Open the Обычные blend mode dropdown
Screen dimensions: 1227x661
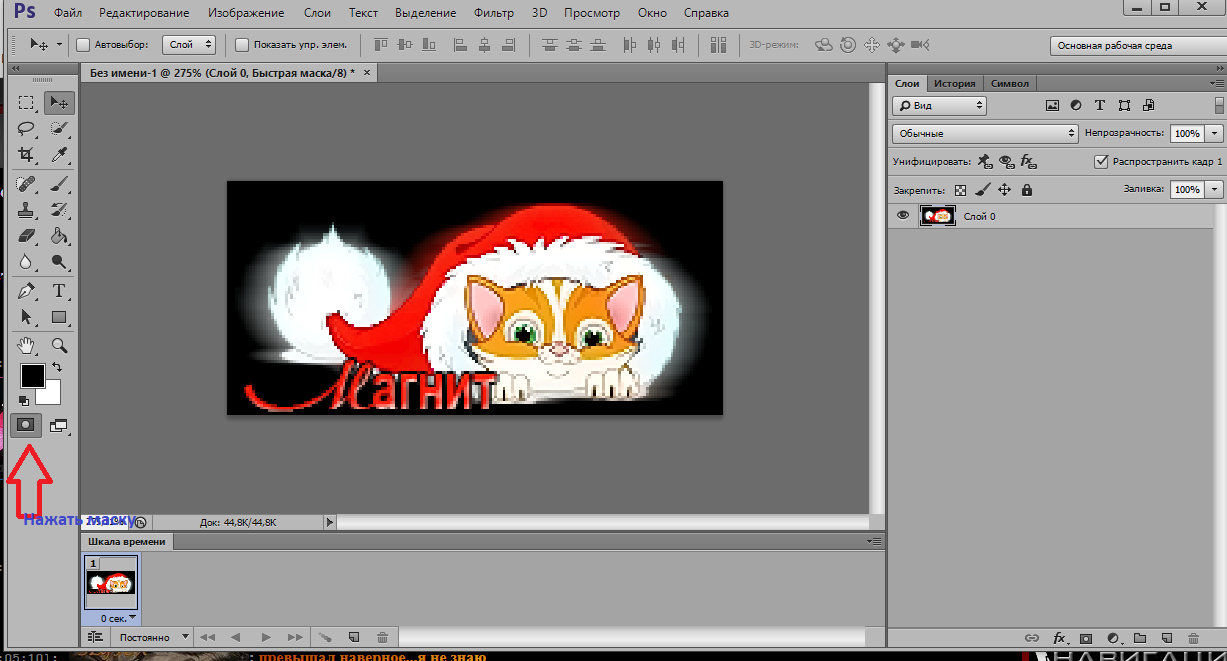coord(985,133)
